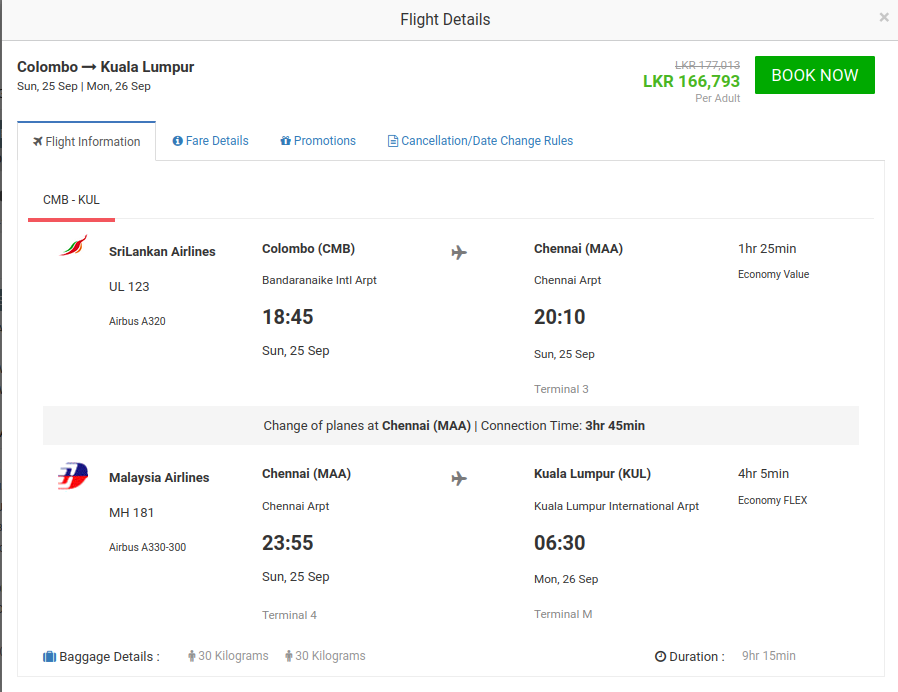Click Kuala Lumpur International Arpt text
Image resolution: width=898 pixels, height=692 pixels.
click(x=616, y=506)
